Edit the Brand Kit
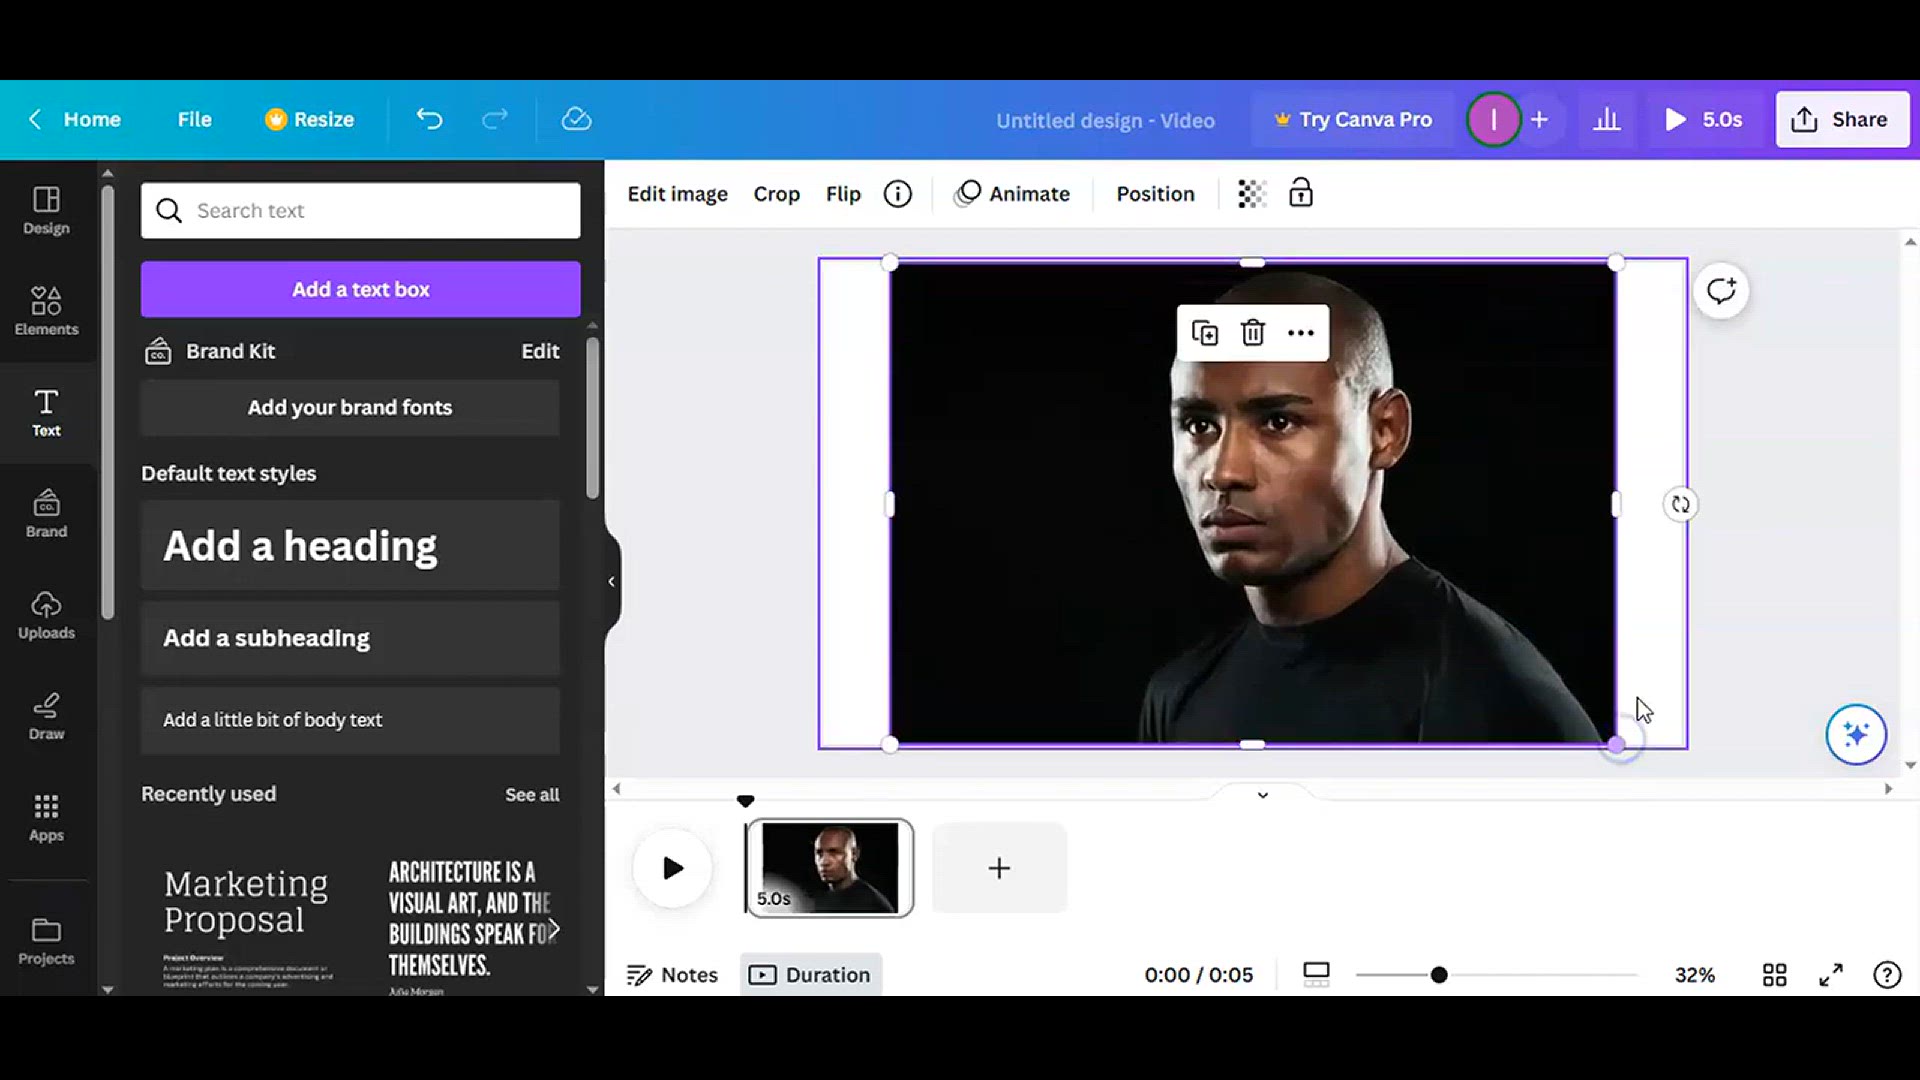Viewport: 1920px width, 1080px height. tap(540, 351)
